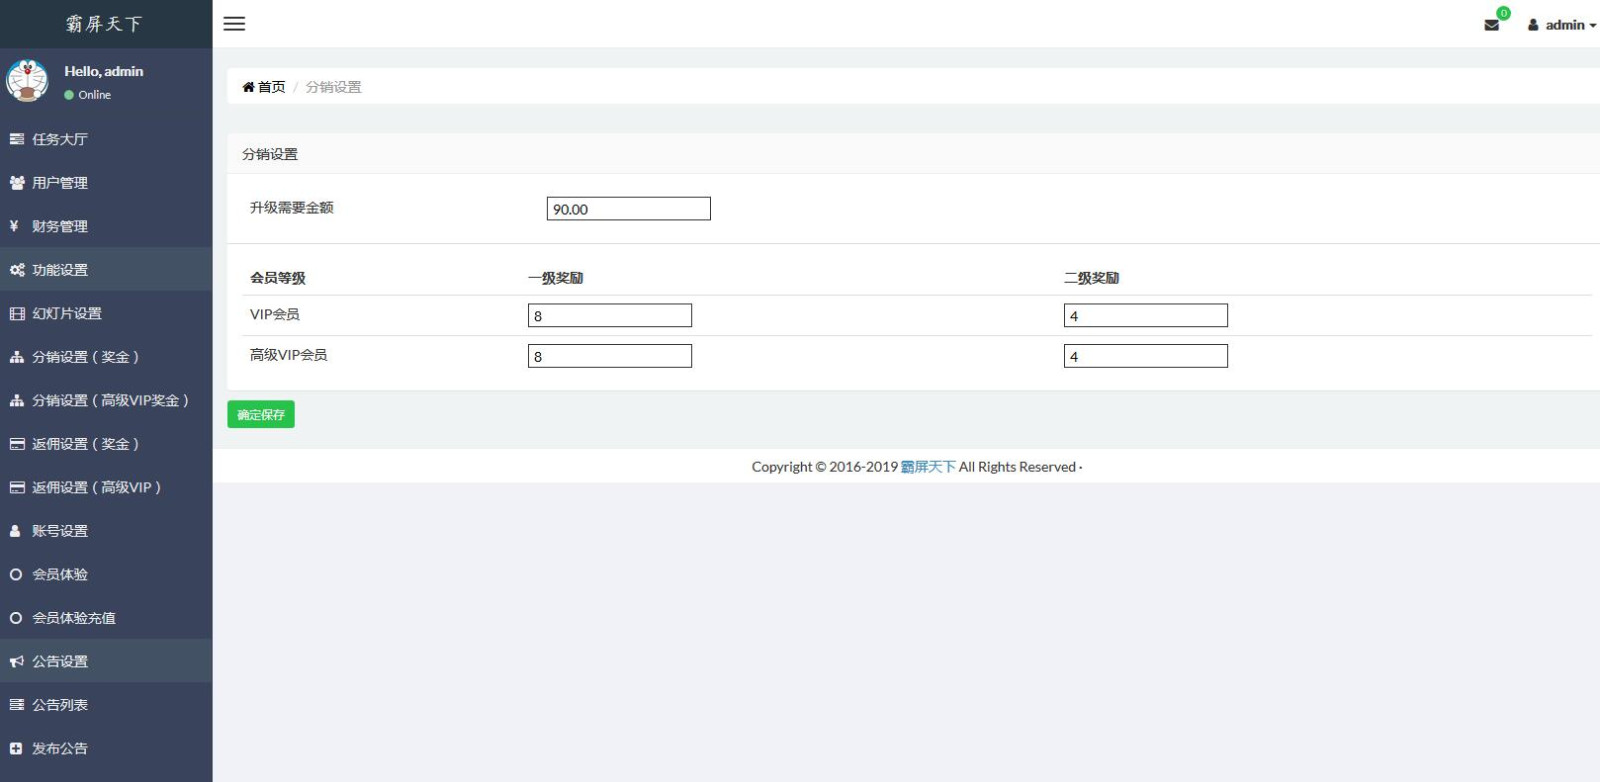Image resolution: width=1600 pixels, height=782 pixels.
Task: Click the user icon for 账号设置
Action: click(16, 531)
